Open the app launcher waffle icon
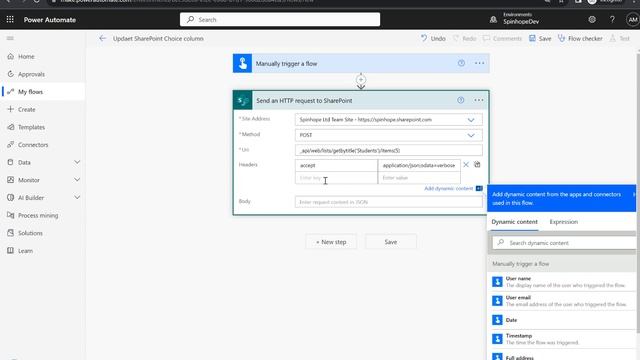The image size is (640, 360). pos(10,20)
